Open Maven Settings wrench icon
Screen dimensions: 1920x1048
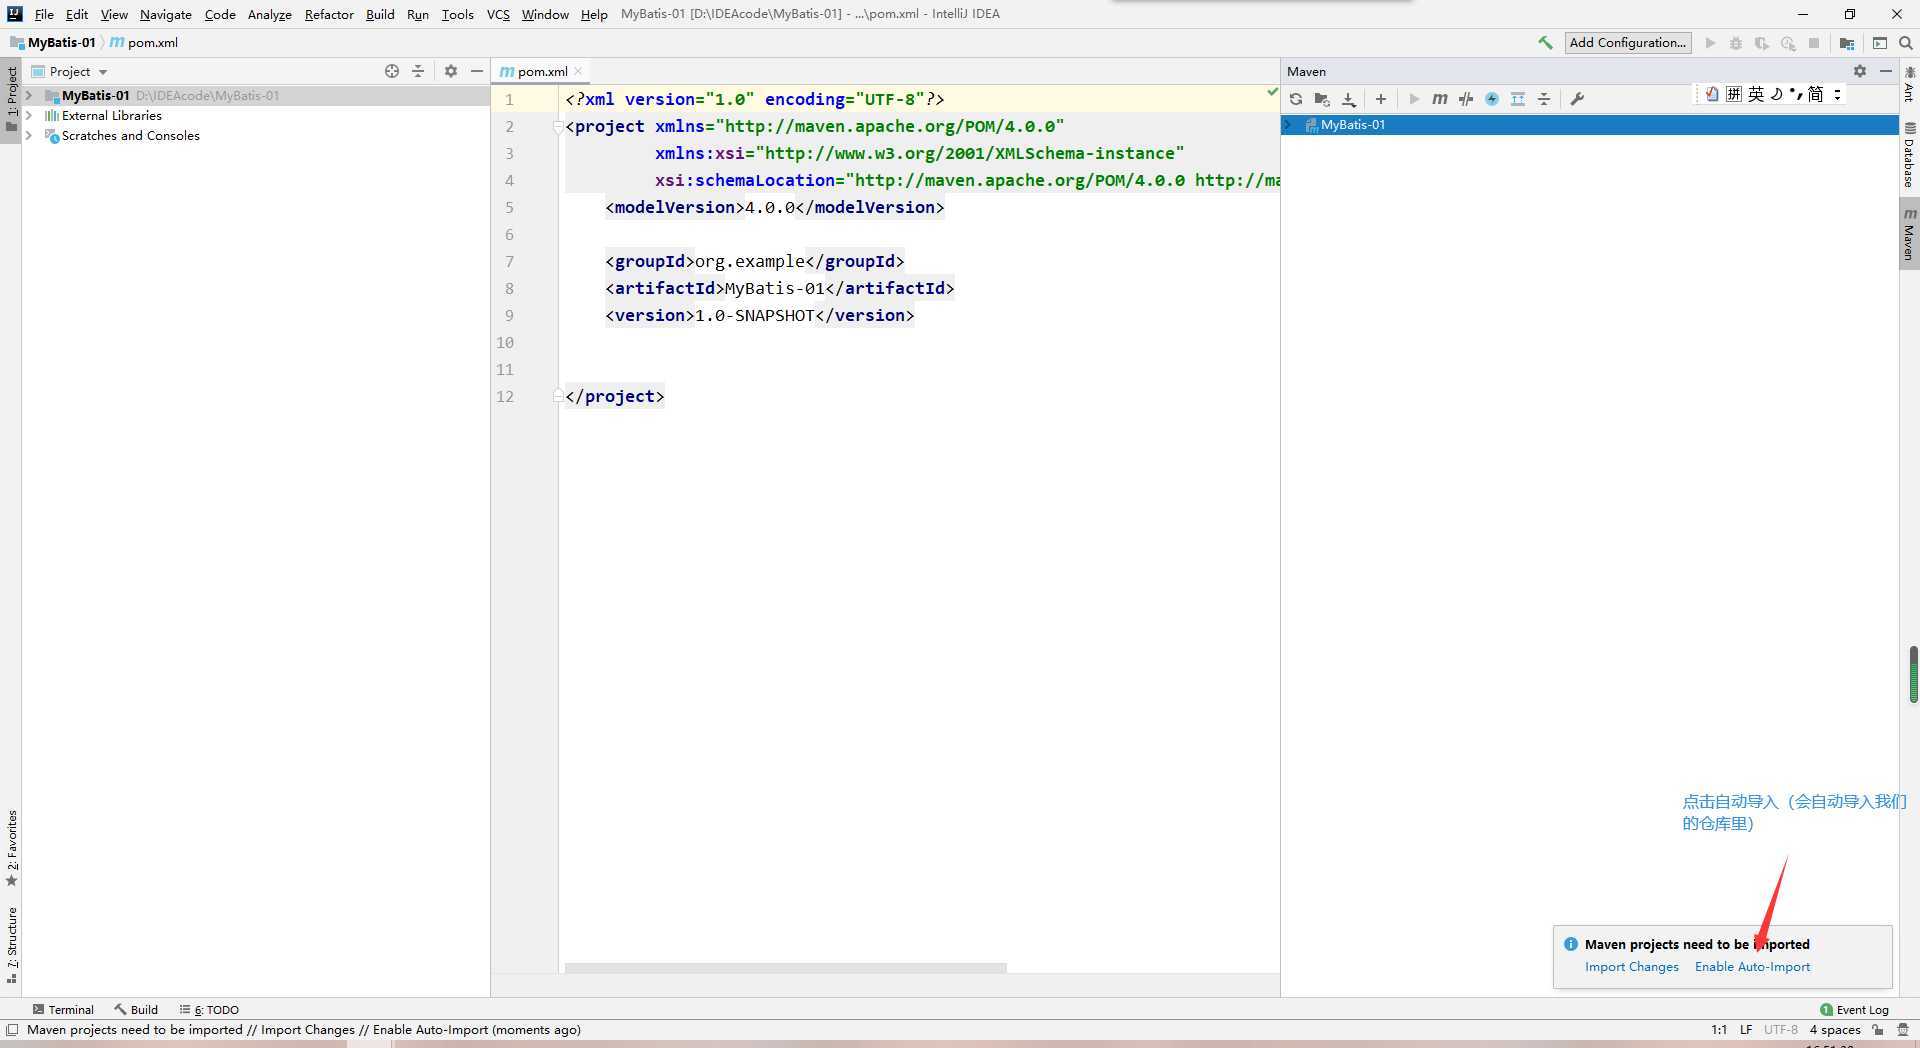(x=1577, y=99)
